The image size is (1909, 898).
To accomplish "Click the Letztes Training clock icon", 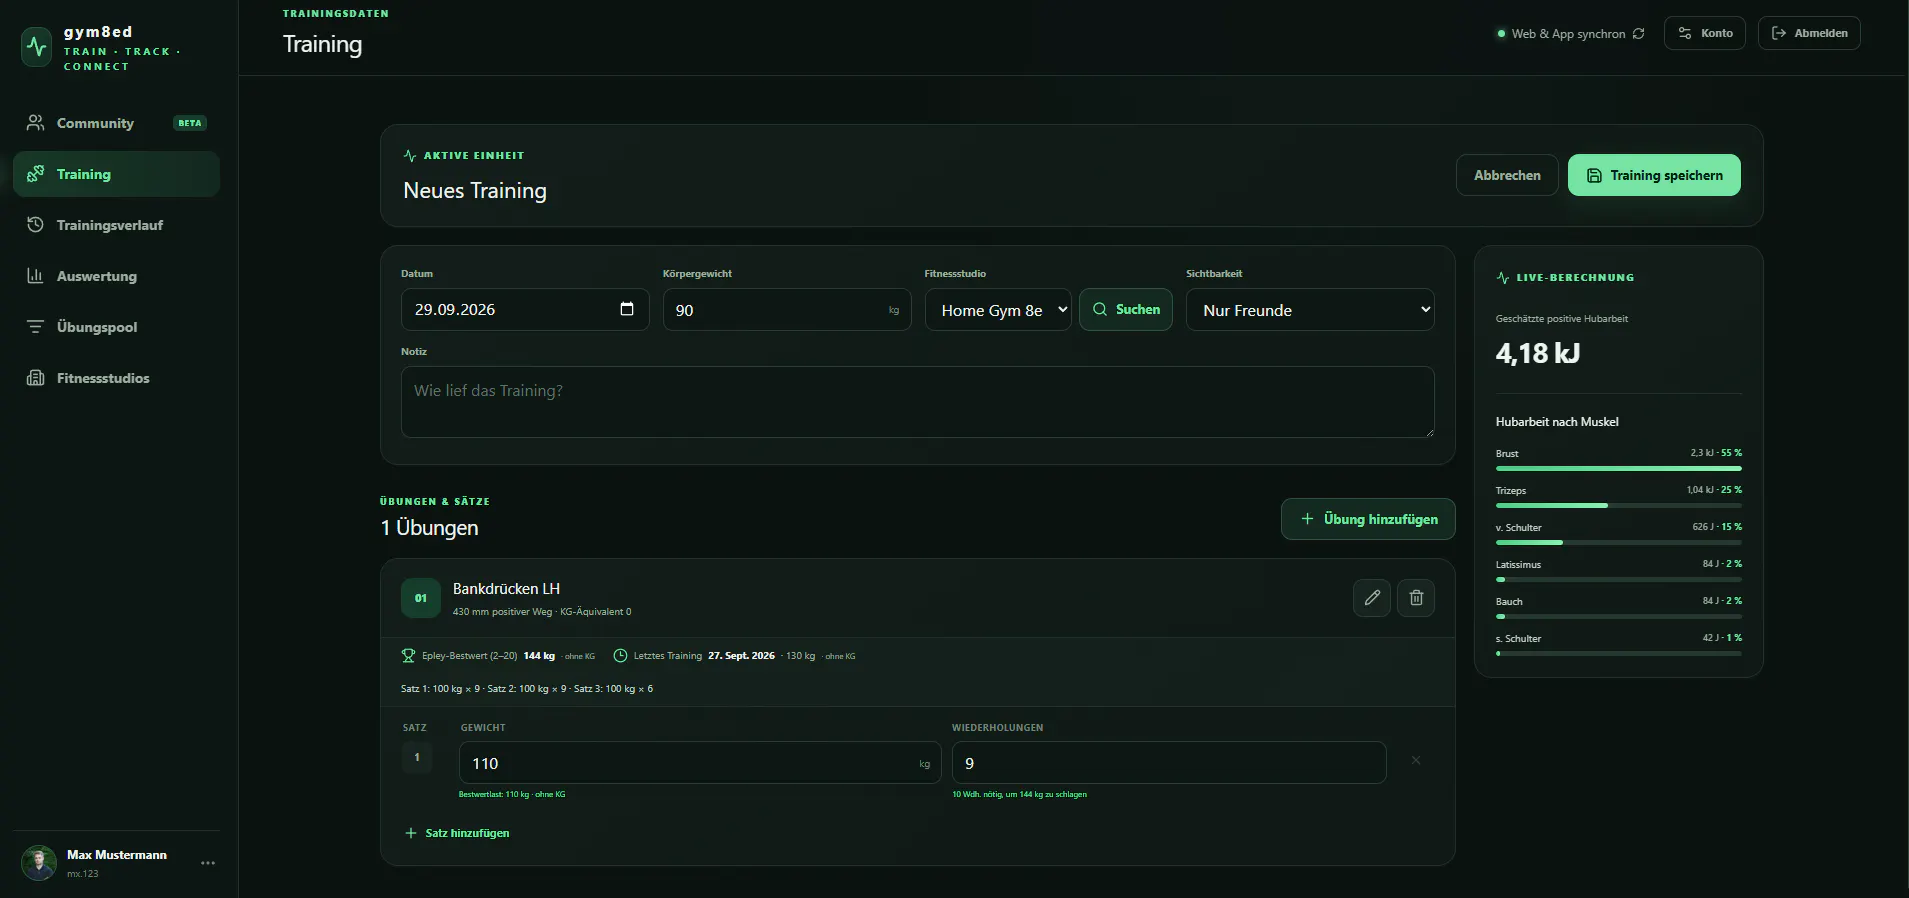I will tap(620, 656).
